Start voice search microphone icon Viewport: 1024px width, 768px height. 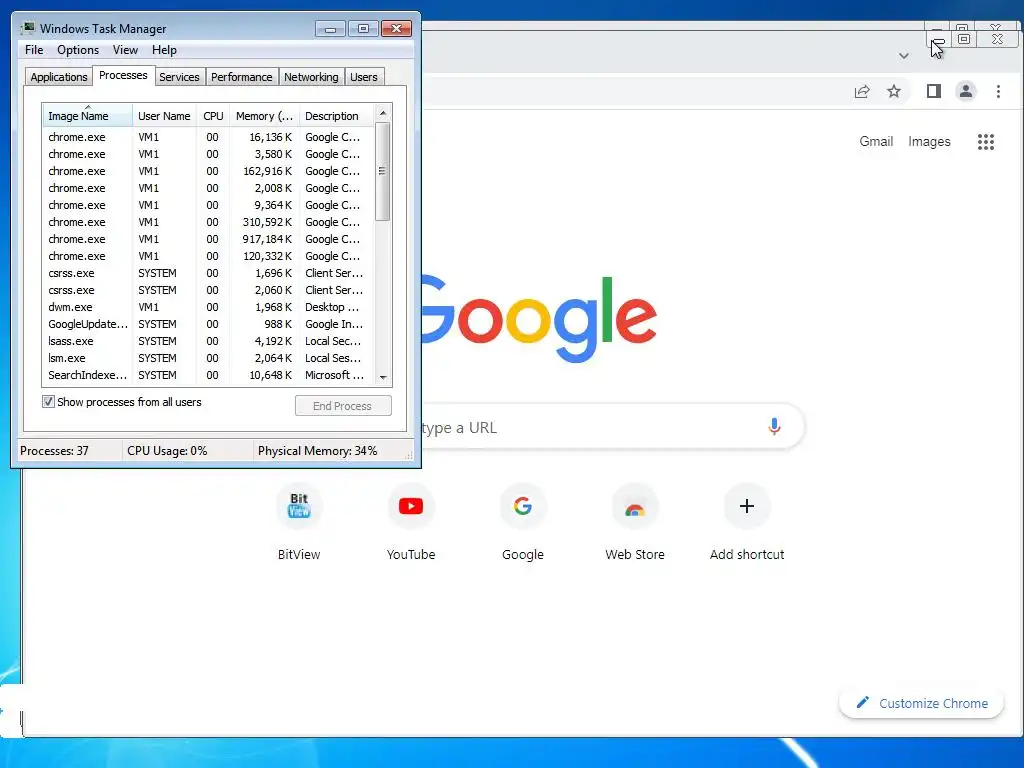[x=774, y=427]
